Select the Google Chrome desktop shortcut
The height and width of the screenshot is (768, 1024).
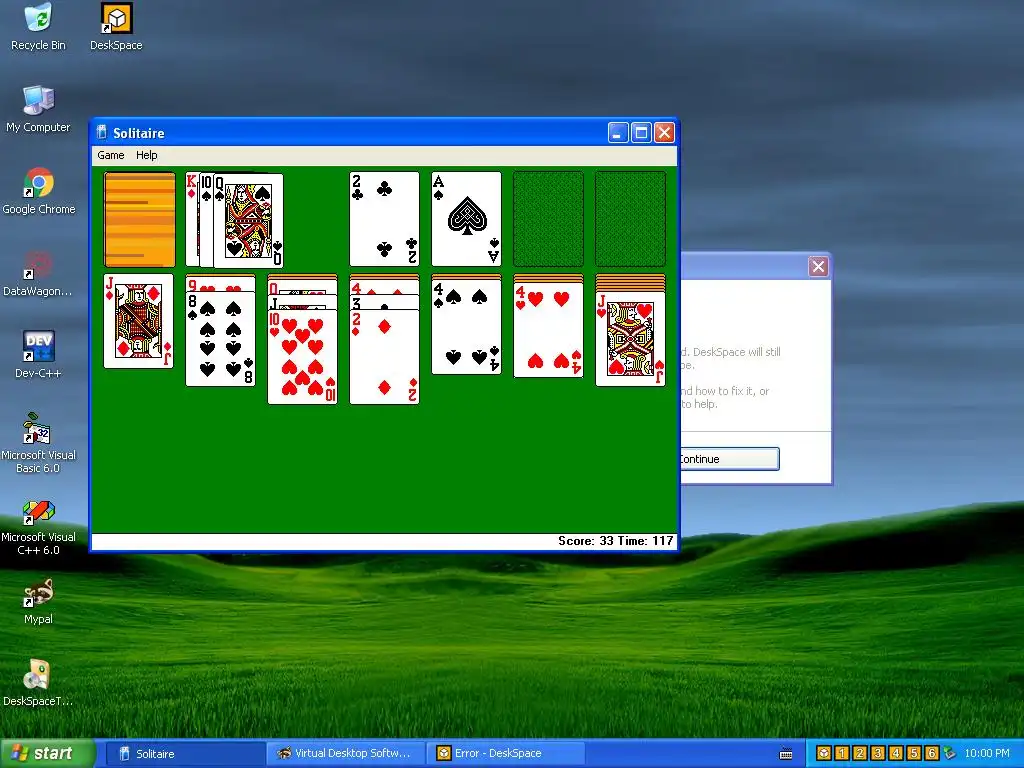pyautogui.click(x=39, y=191)
